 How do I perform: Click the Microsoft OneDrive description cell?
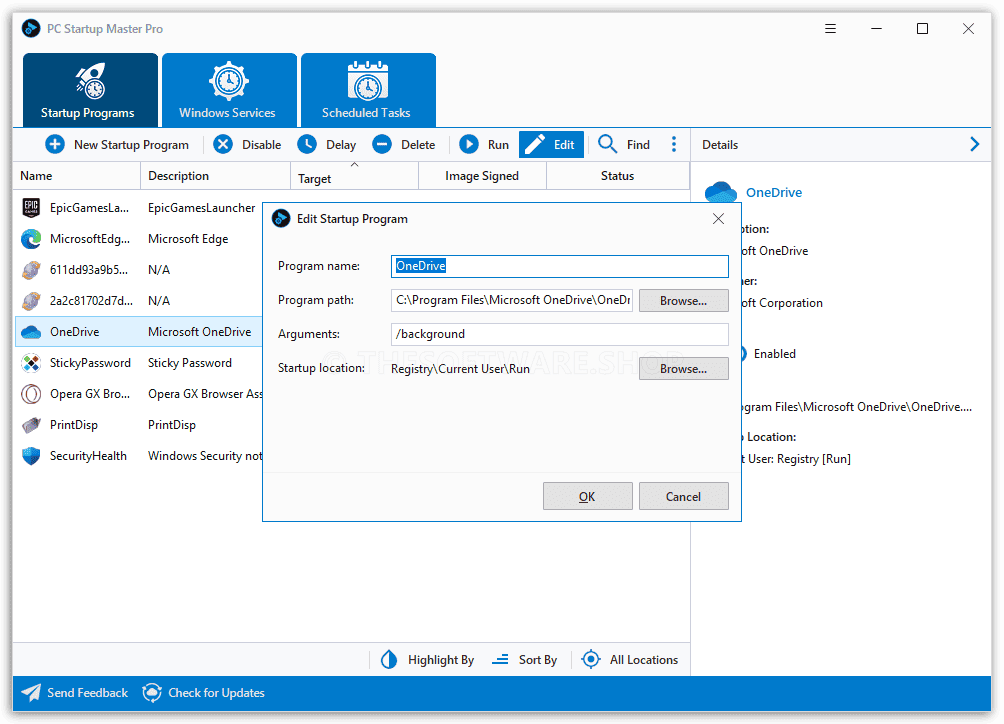200,332
